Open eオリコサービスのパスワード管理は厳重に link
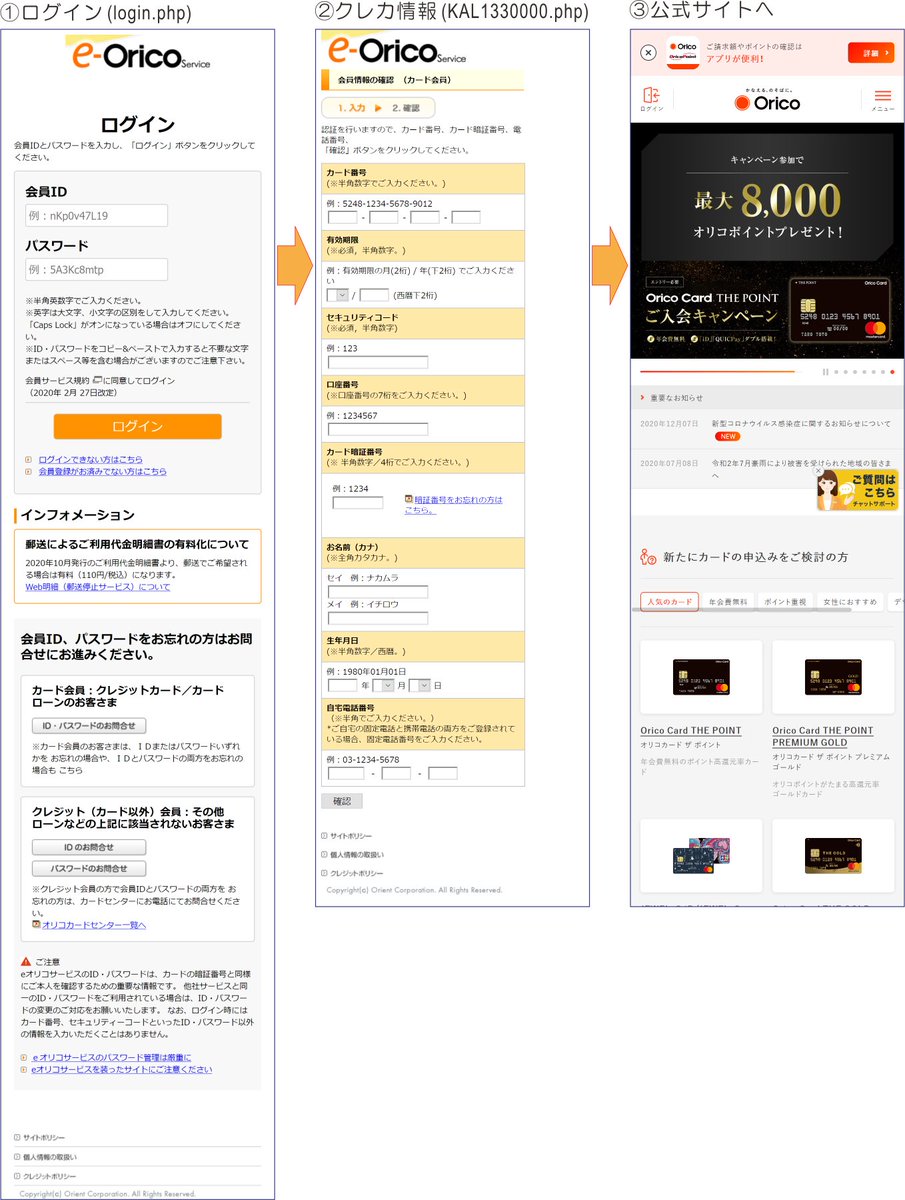Screen dimensions: 905x1200 click(x=111, y=1057)
